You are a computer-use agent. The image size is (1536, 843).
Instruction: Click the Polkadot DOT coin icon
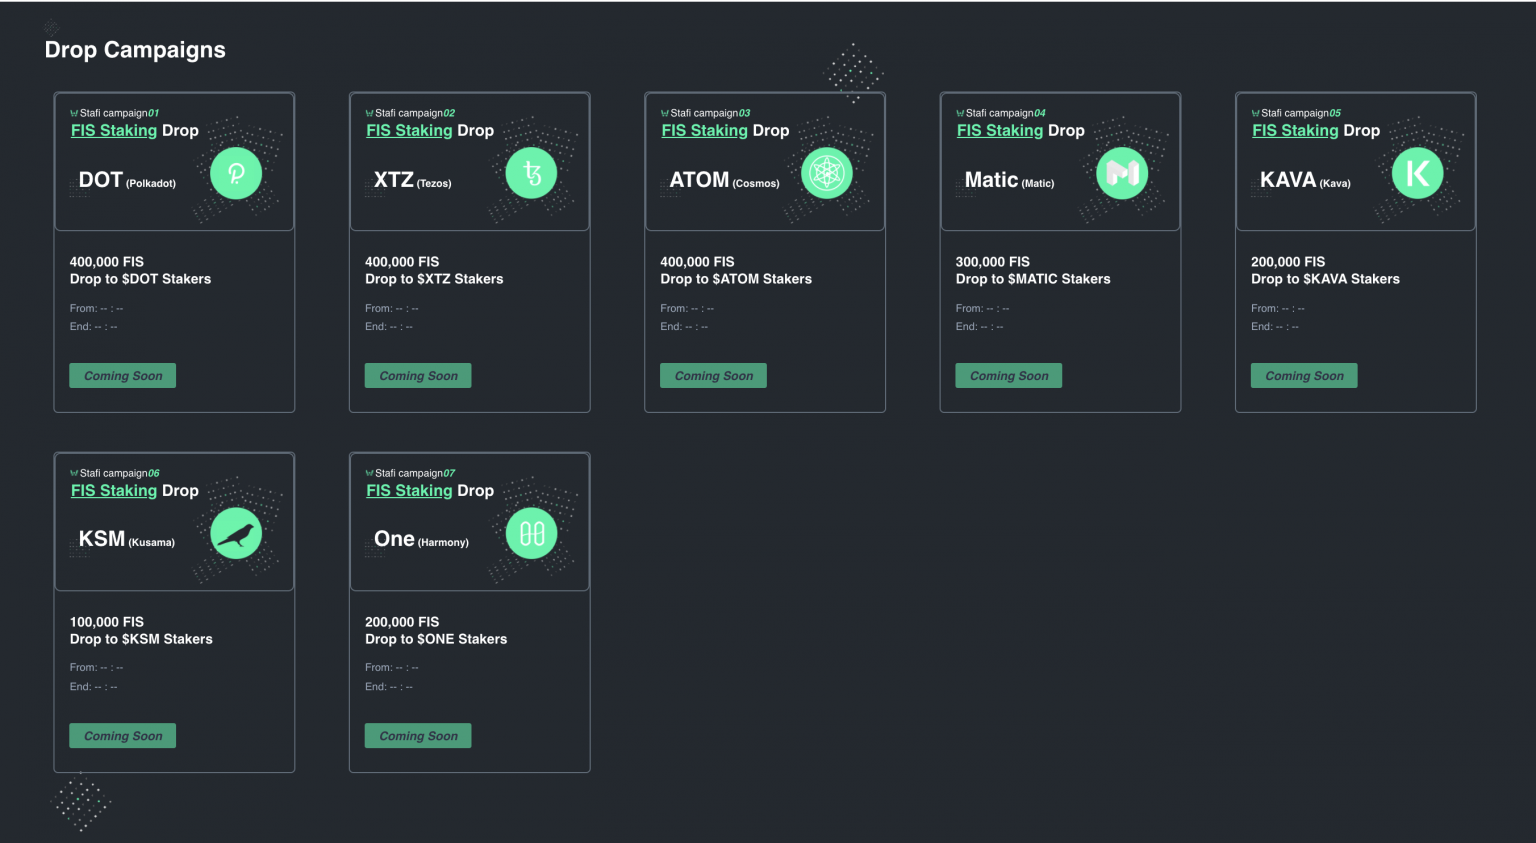click(x=236, y=173)
